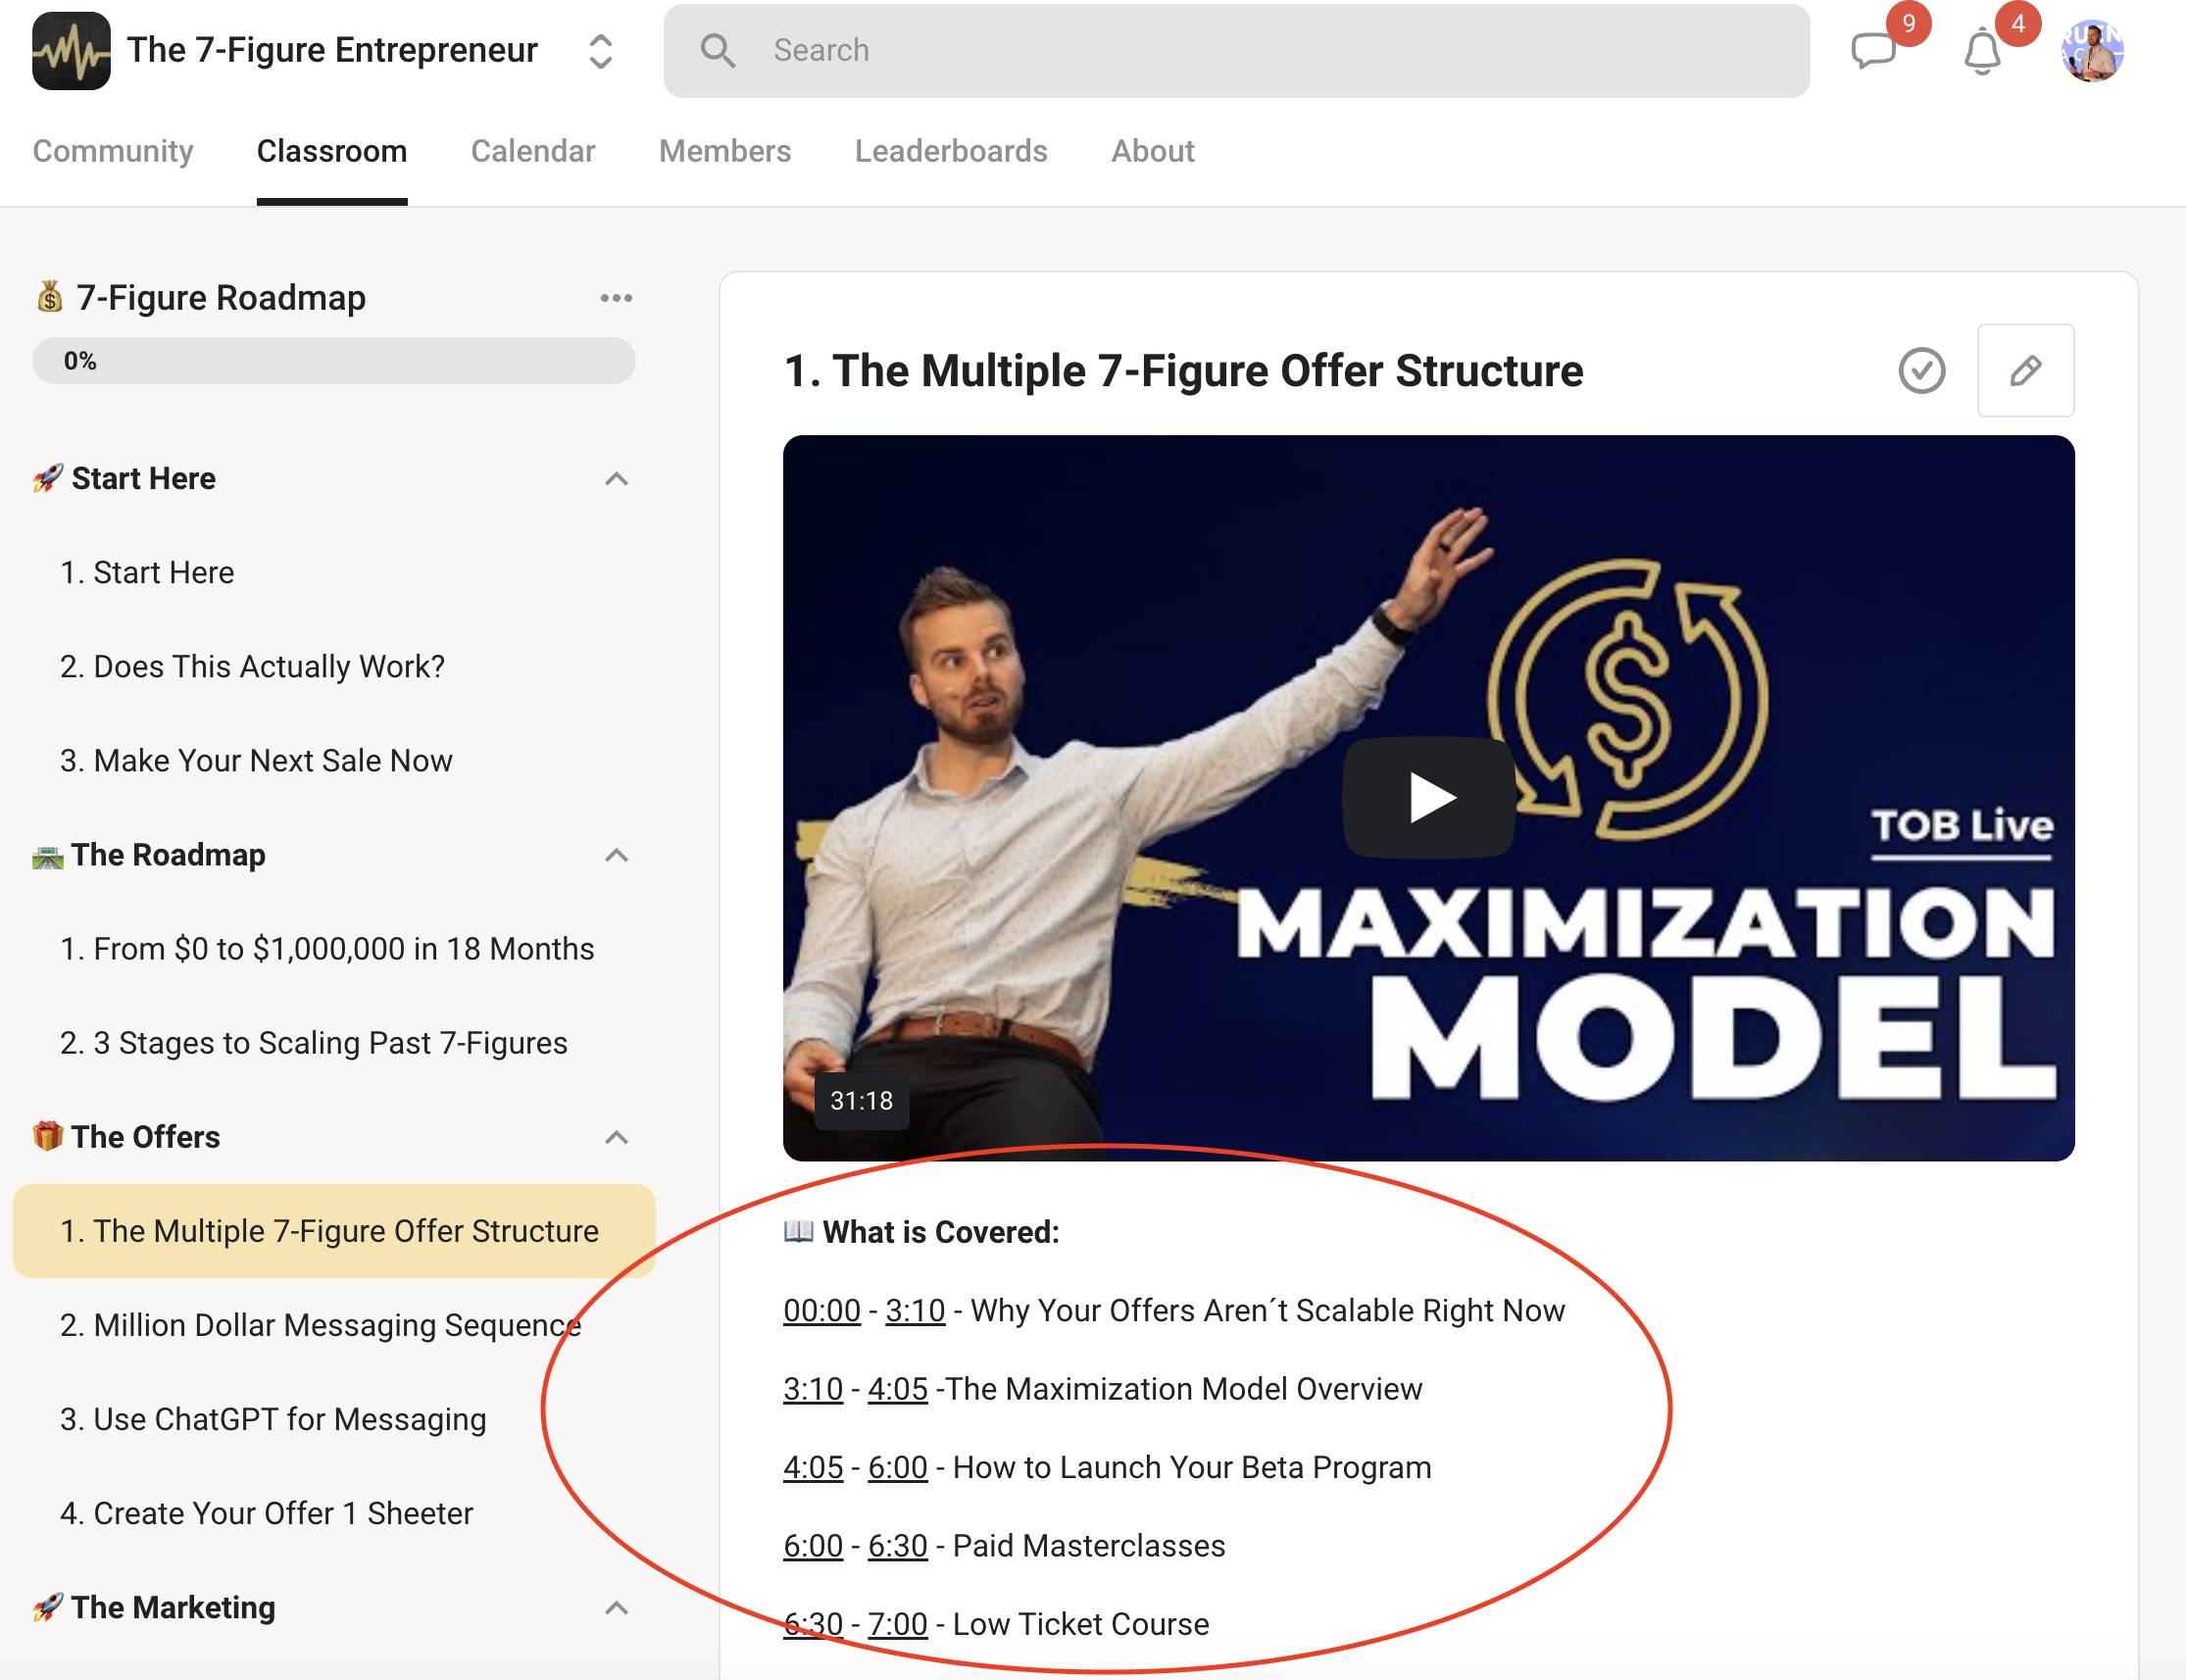Click the 7-Figure Entrepreneur group logo
Screen dimensions: 2186x1680
click(x=71, y=51)
